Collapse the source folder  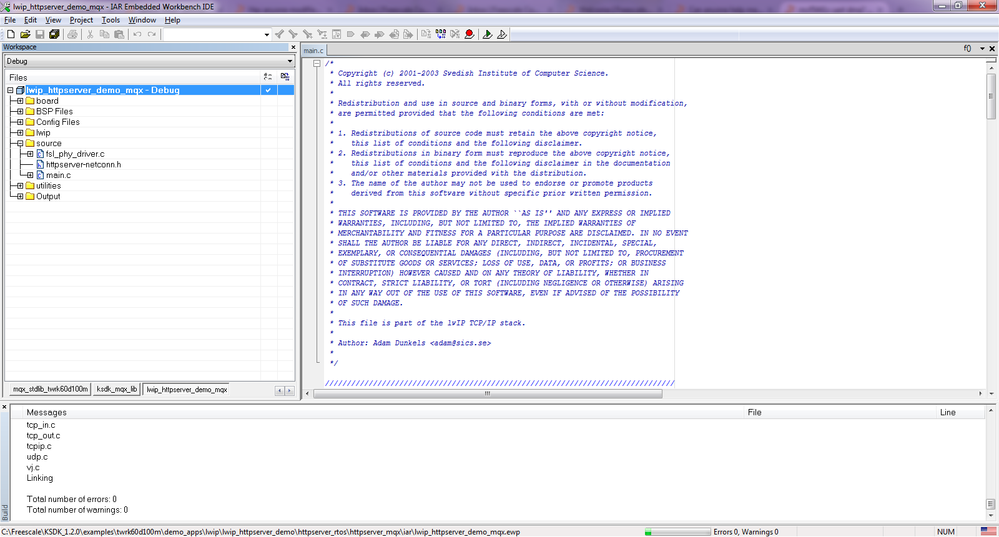(20, 143)
